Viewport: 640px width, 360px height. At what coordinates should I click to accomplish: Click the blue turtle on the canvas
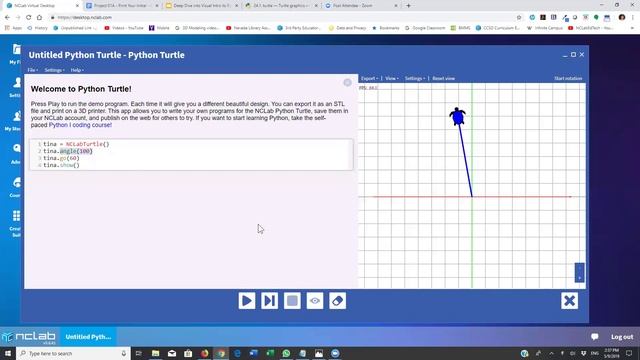click(x=458, y=116)
